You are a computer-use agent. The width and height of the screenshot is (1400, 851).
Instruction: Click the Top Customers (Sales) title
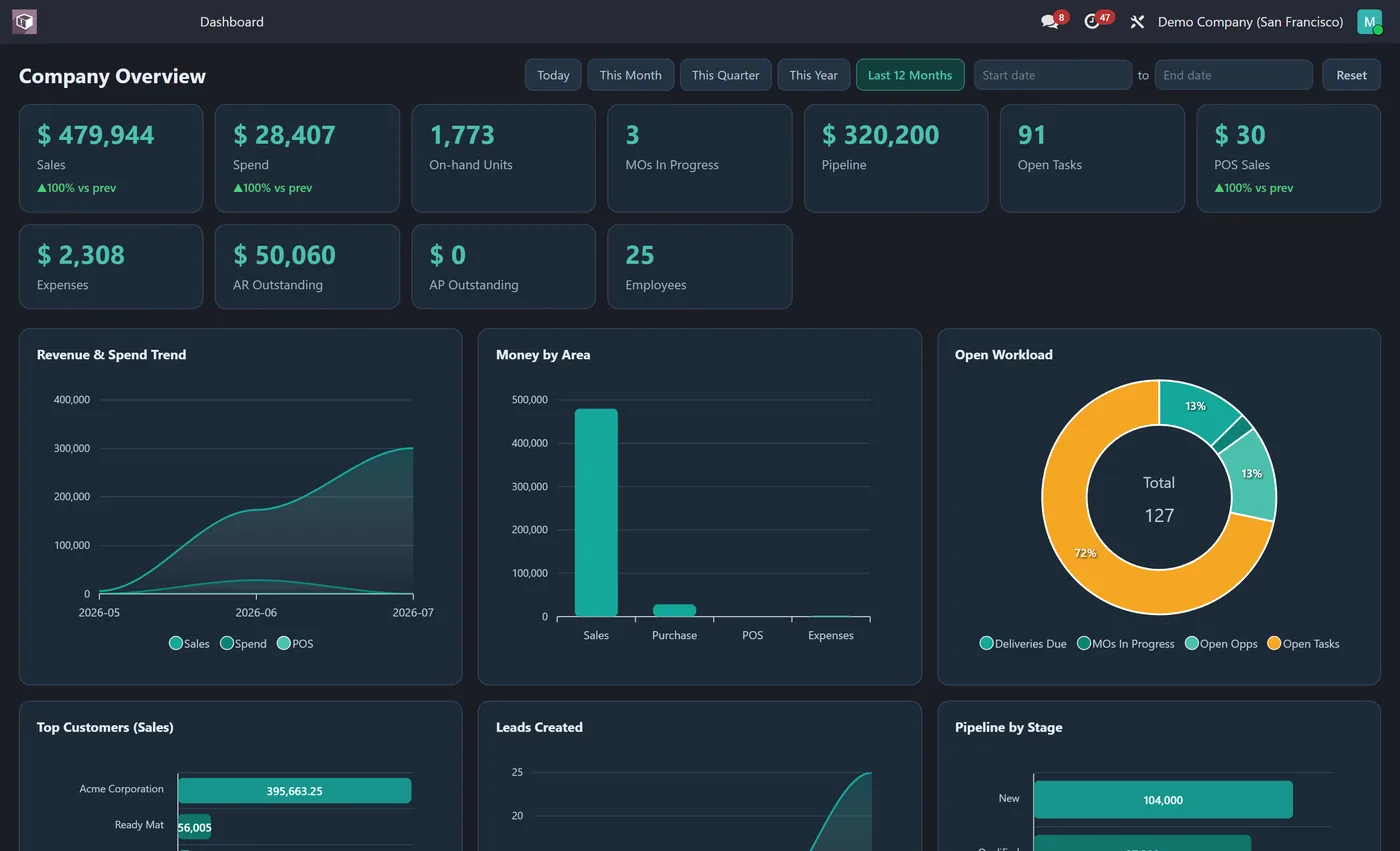pos(105,727)
